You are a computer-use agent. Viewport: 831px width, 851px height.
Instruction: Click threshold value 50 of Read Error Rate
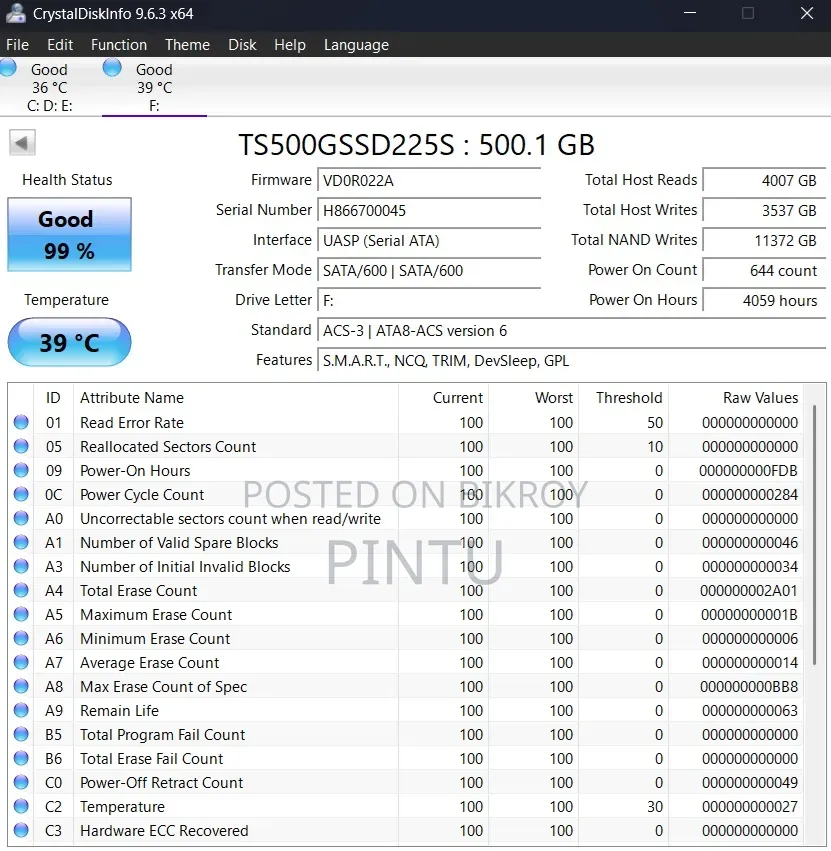click(655, 422)
